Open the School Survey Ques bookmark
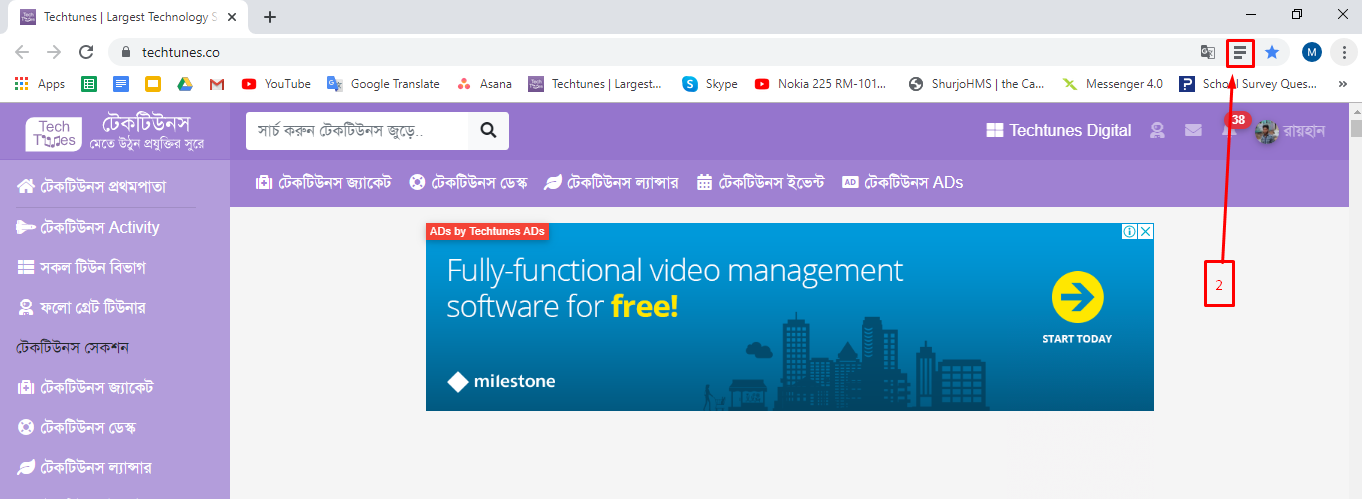The height and width of the screenshot is (499, 1362). [x=1247, y=84]
